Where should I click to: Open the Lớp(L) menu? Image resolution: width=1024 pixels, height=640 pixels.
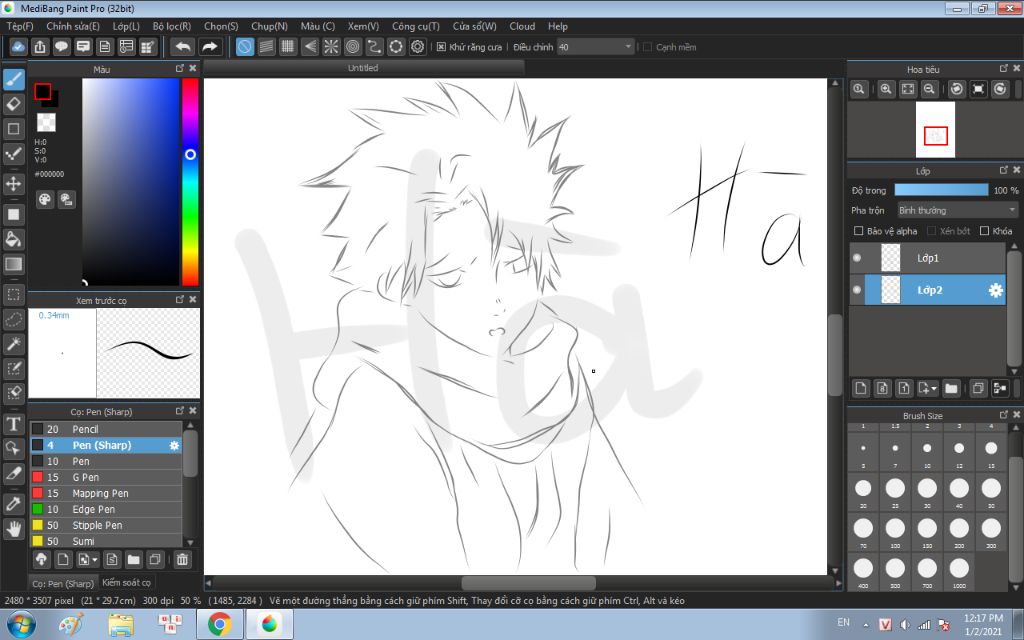click(x=126, y=26)
